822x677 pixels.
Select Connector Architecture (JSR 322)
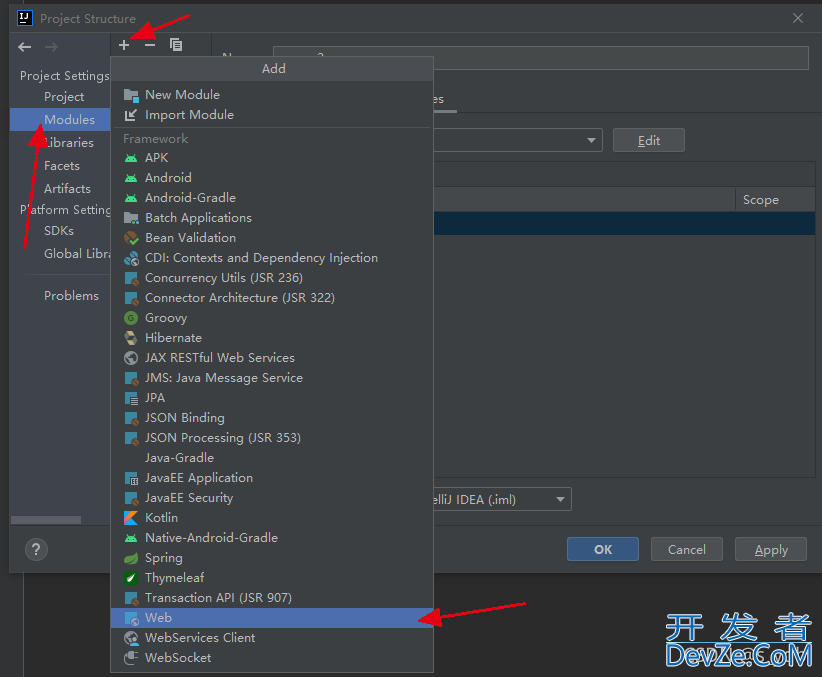click(x=272, y=298)
